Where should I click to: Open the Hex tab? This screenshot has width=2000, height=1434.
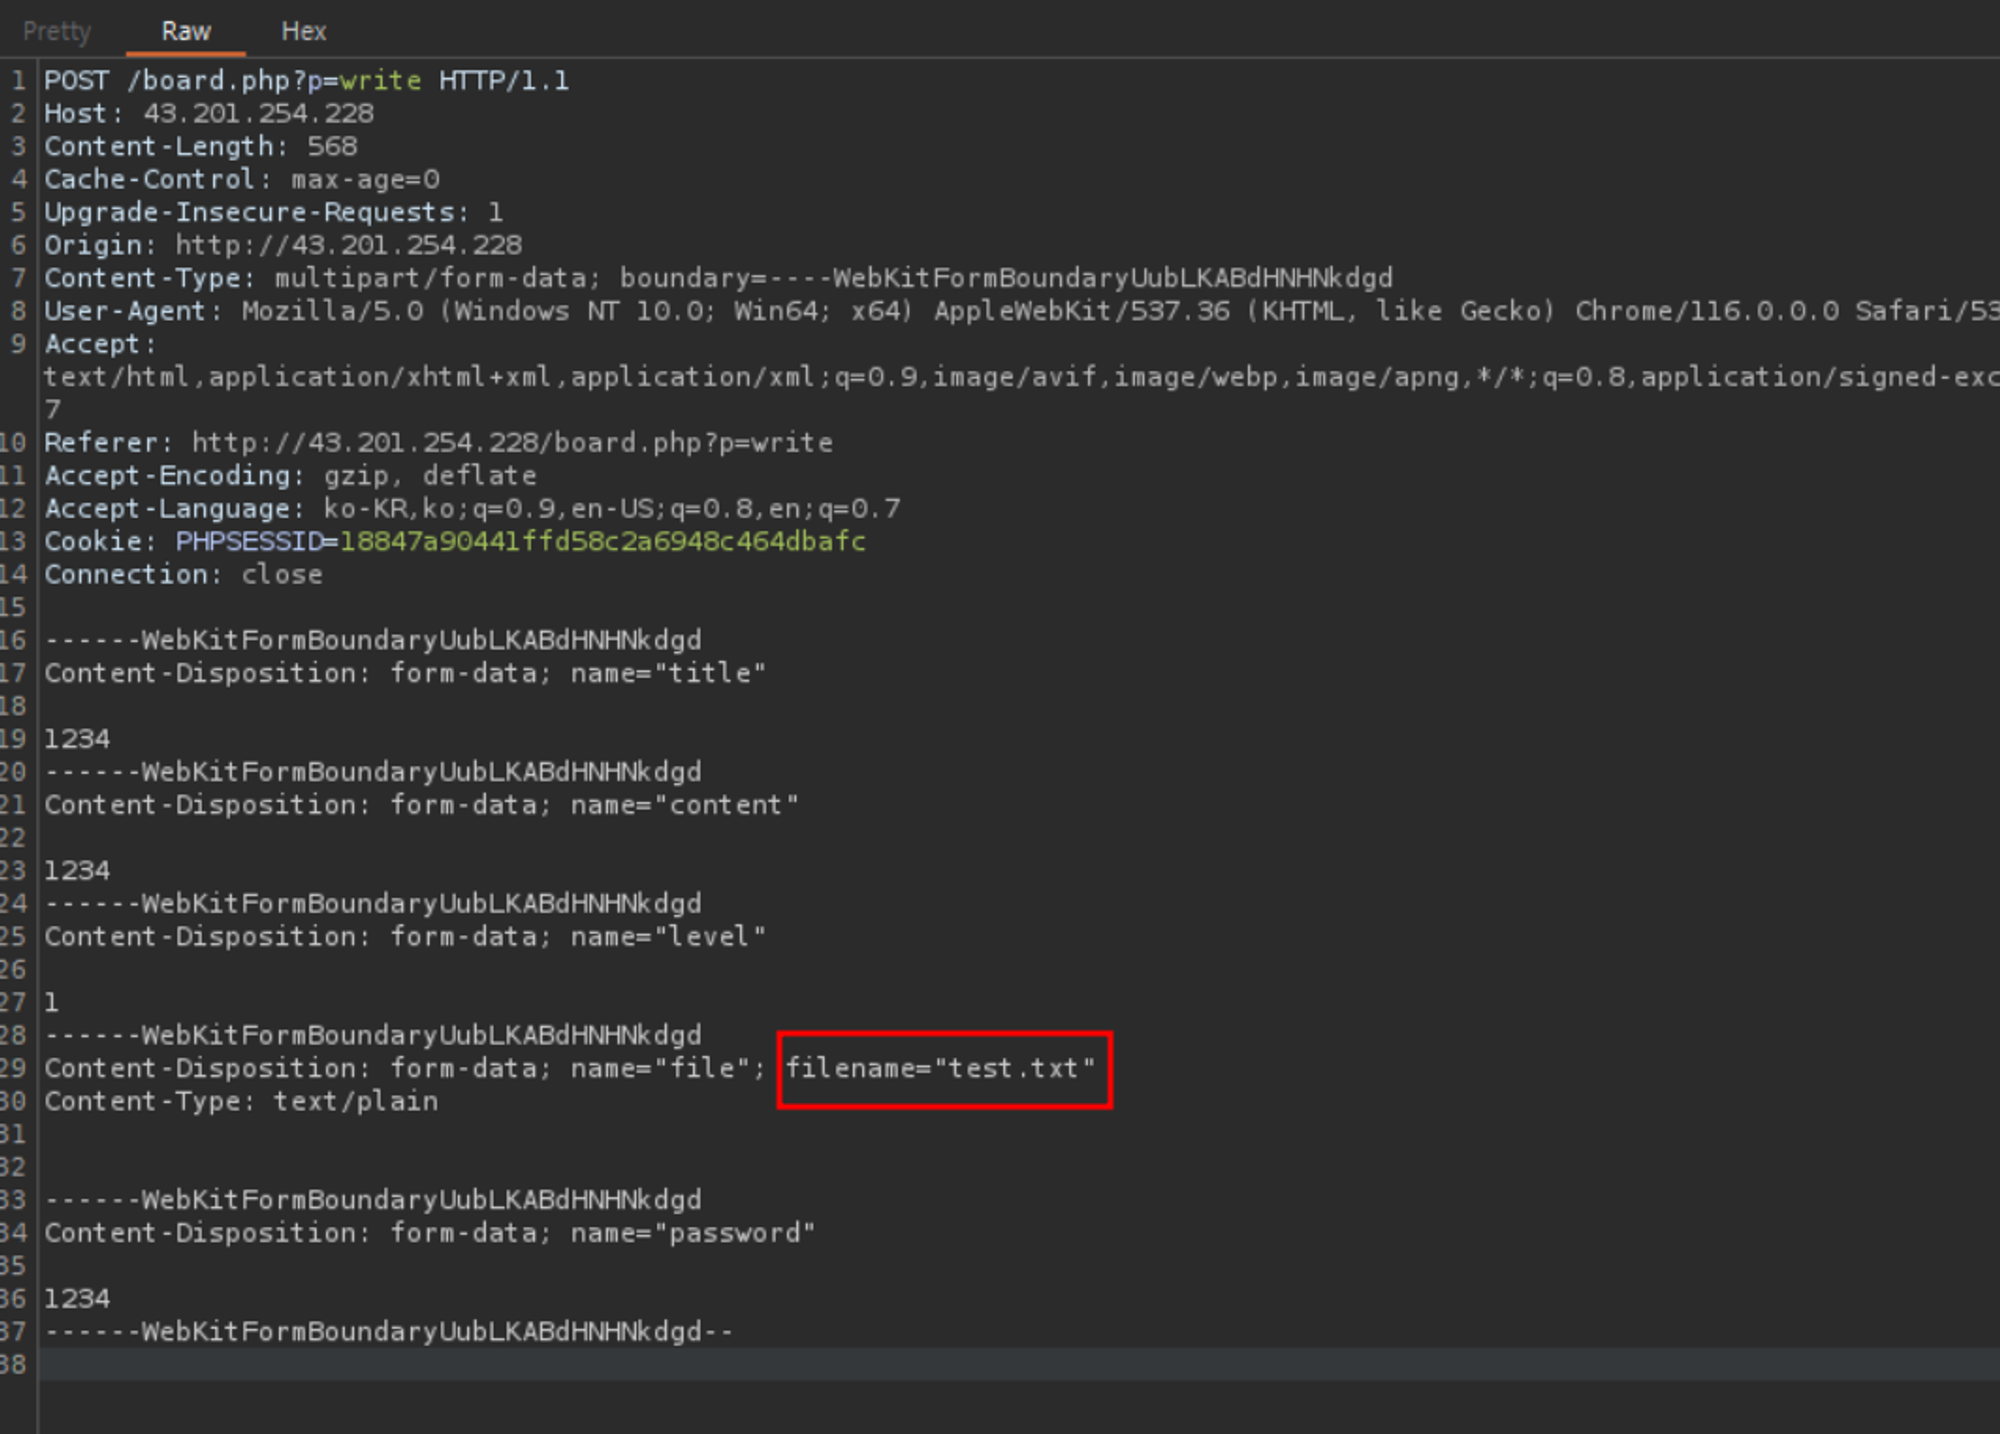click(303, 31)
